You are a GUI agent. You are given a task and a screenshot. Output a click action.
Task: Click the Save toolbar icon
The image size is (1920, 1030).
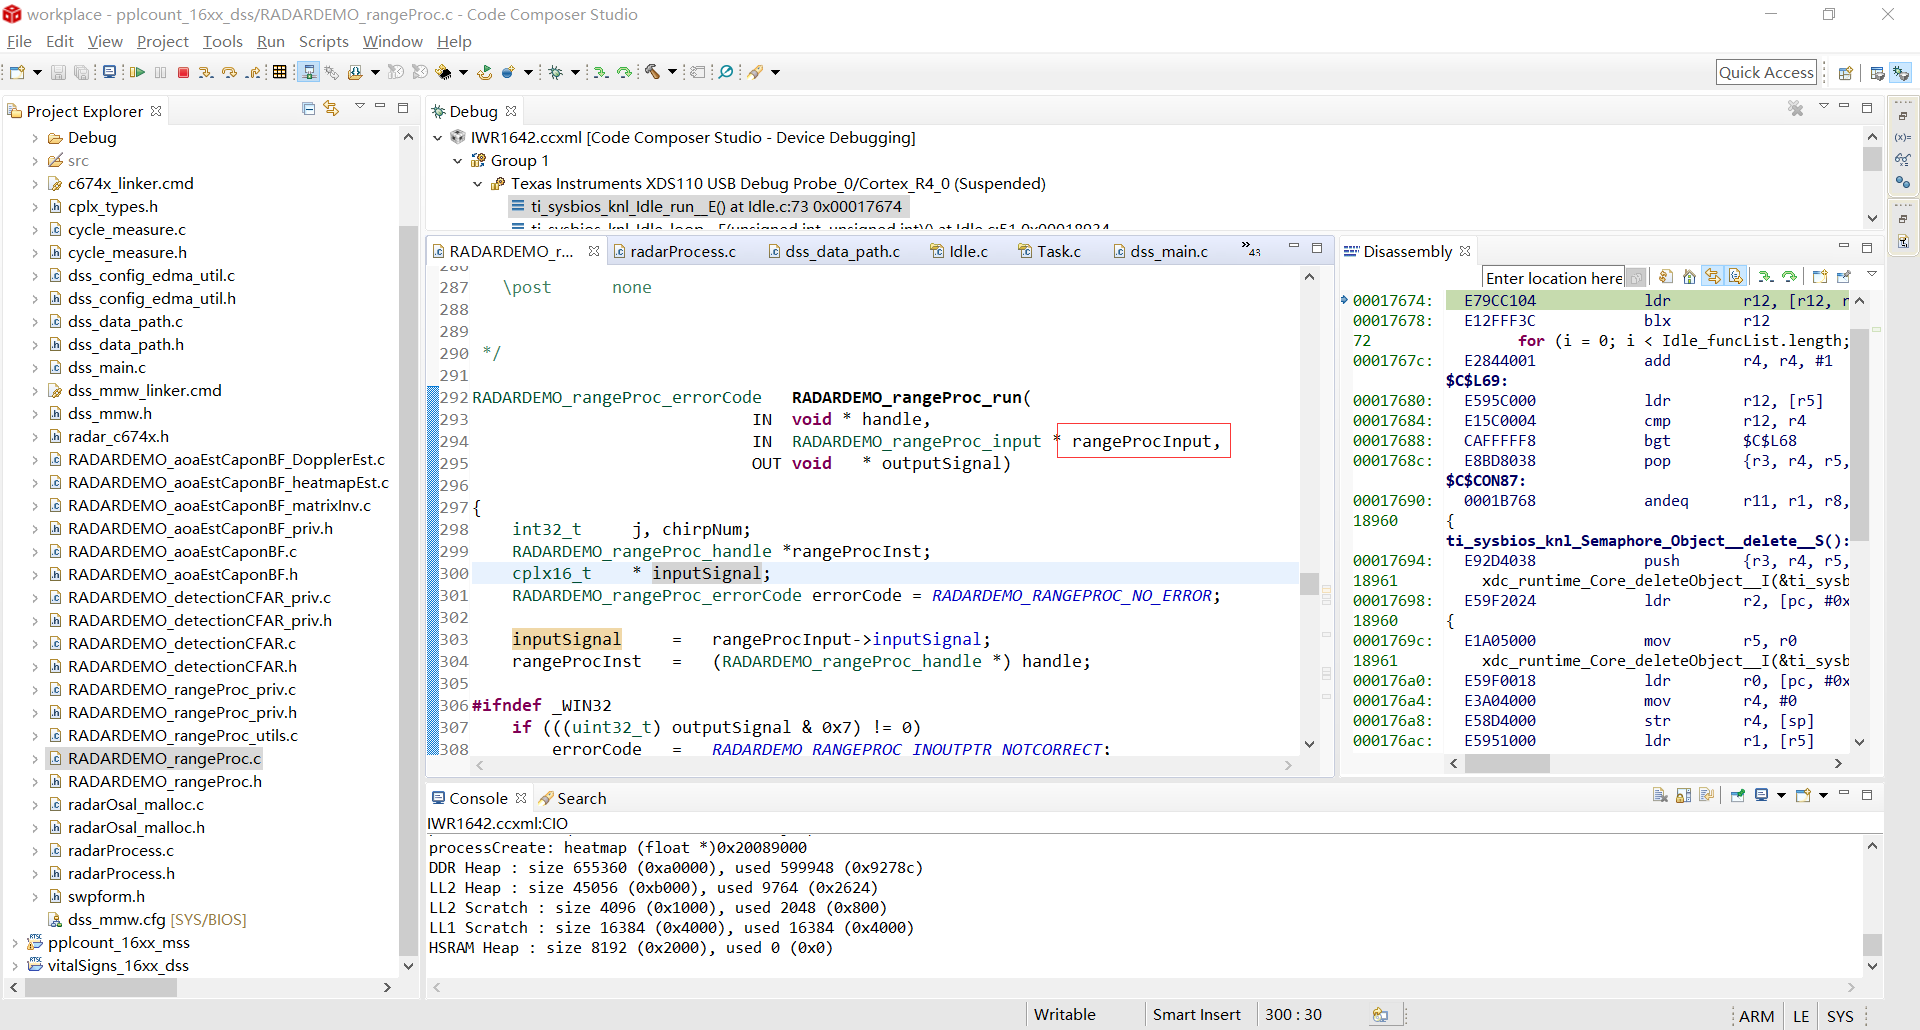(x=58, y=72)
